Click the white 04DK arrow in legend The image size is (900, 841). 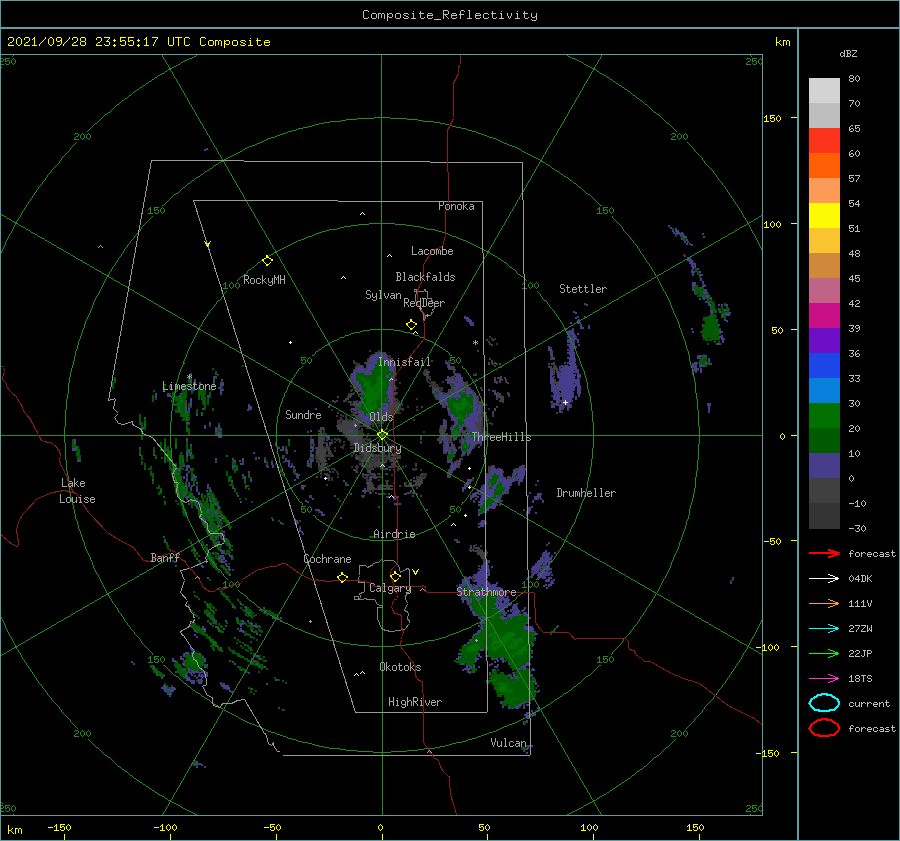[x=824, y=578]
